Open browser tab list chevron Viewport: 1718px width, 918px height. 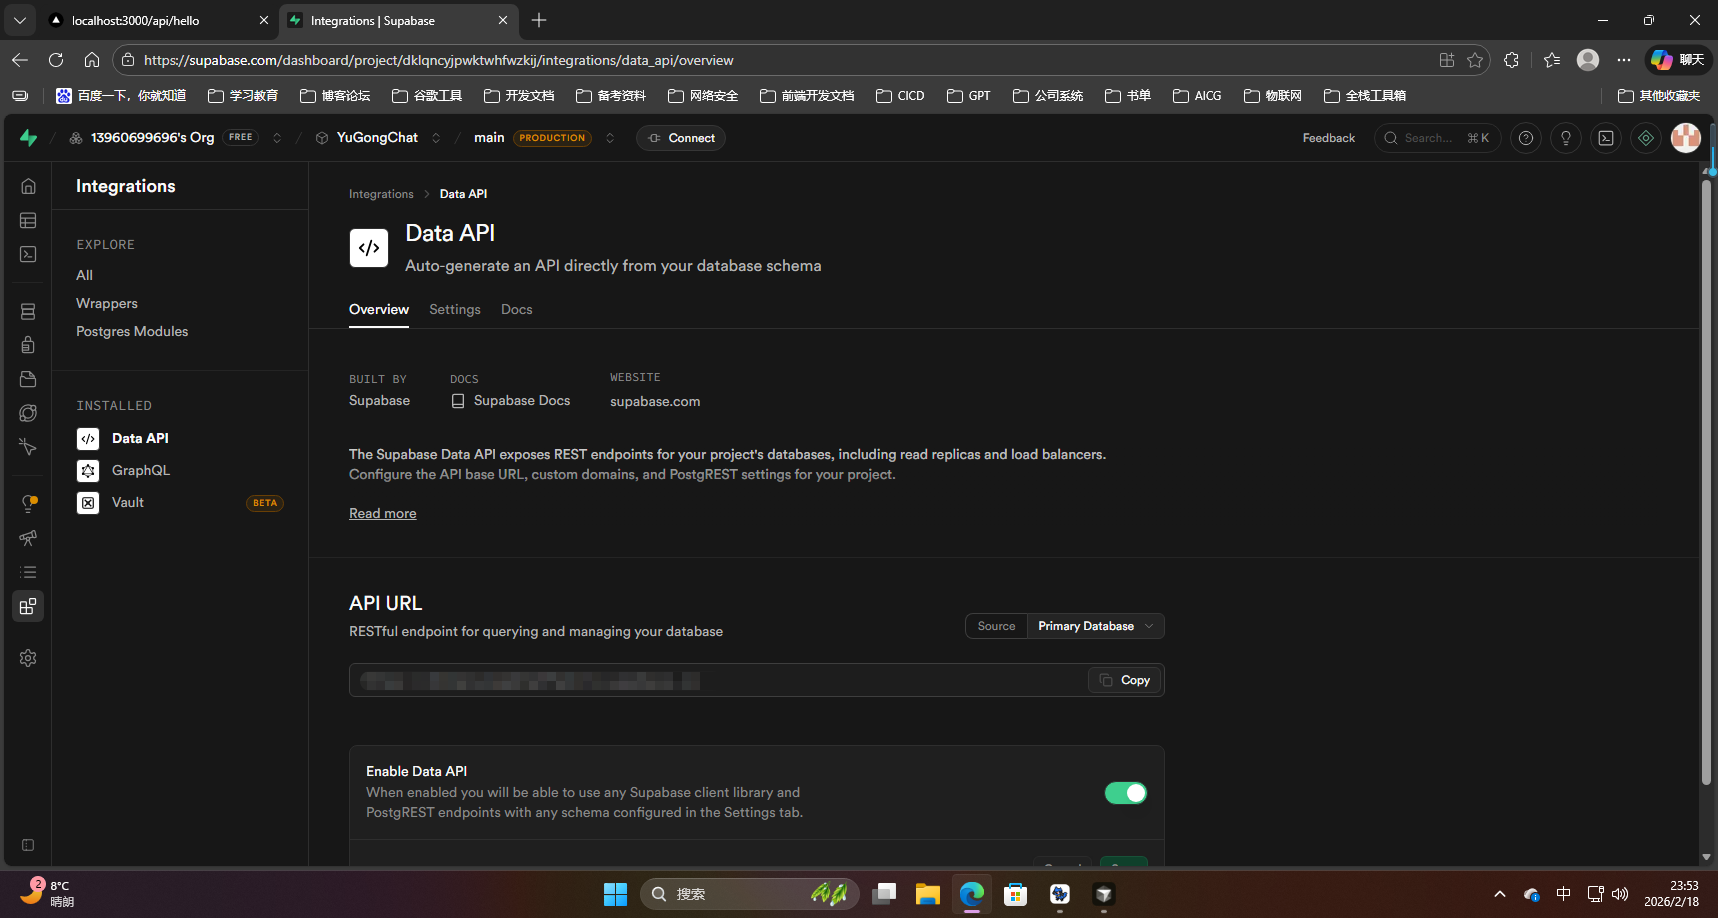click(x=20, y=20)
